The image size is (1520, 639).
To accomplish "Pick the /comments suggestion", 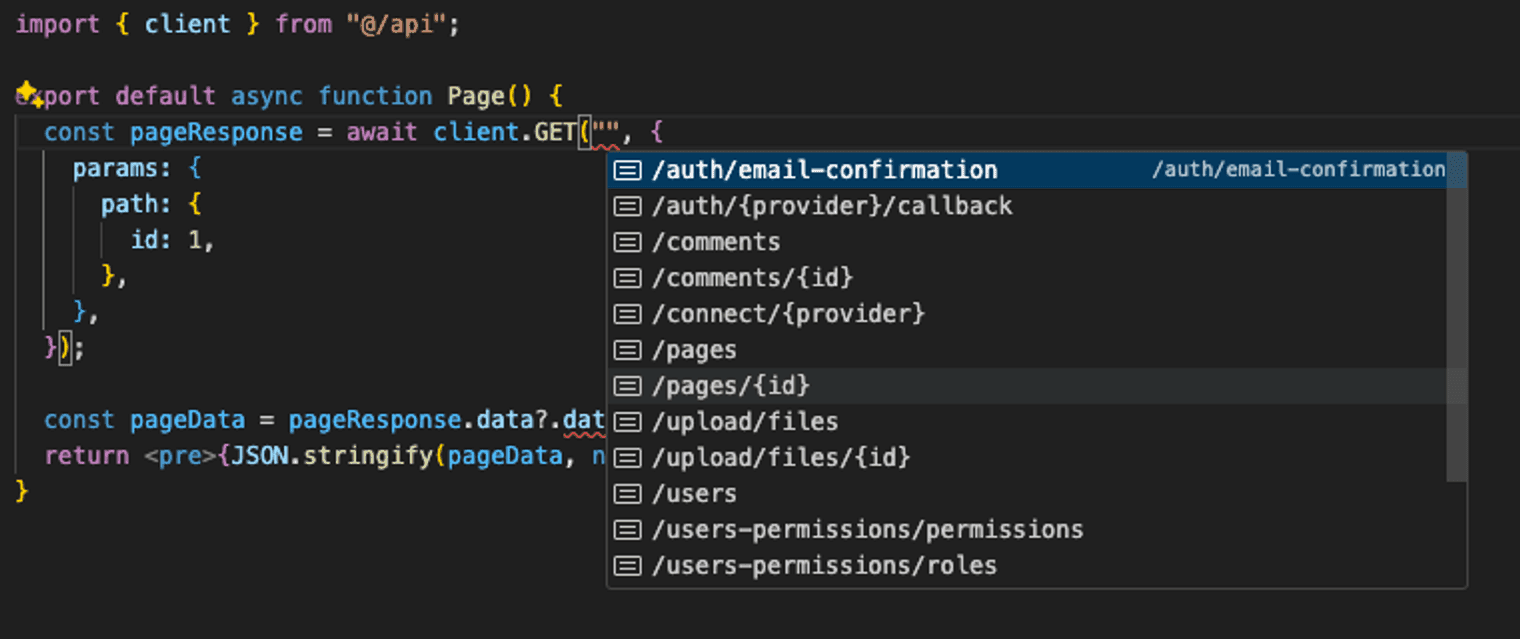I will click(1028, 242).
